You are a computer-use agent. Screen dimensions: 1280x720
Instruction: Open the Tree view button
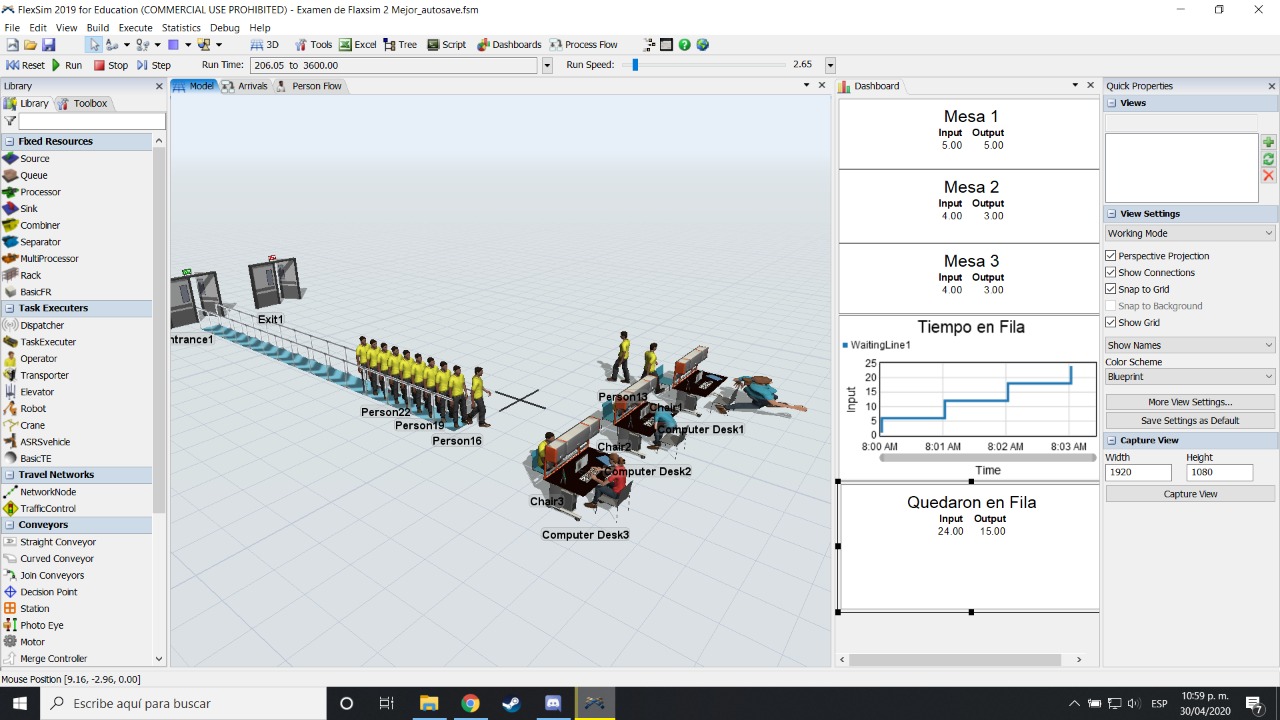click(x=400, y=45)
